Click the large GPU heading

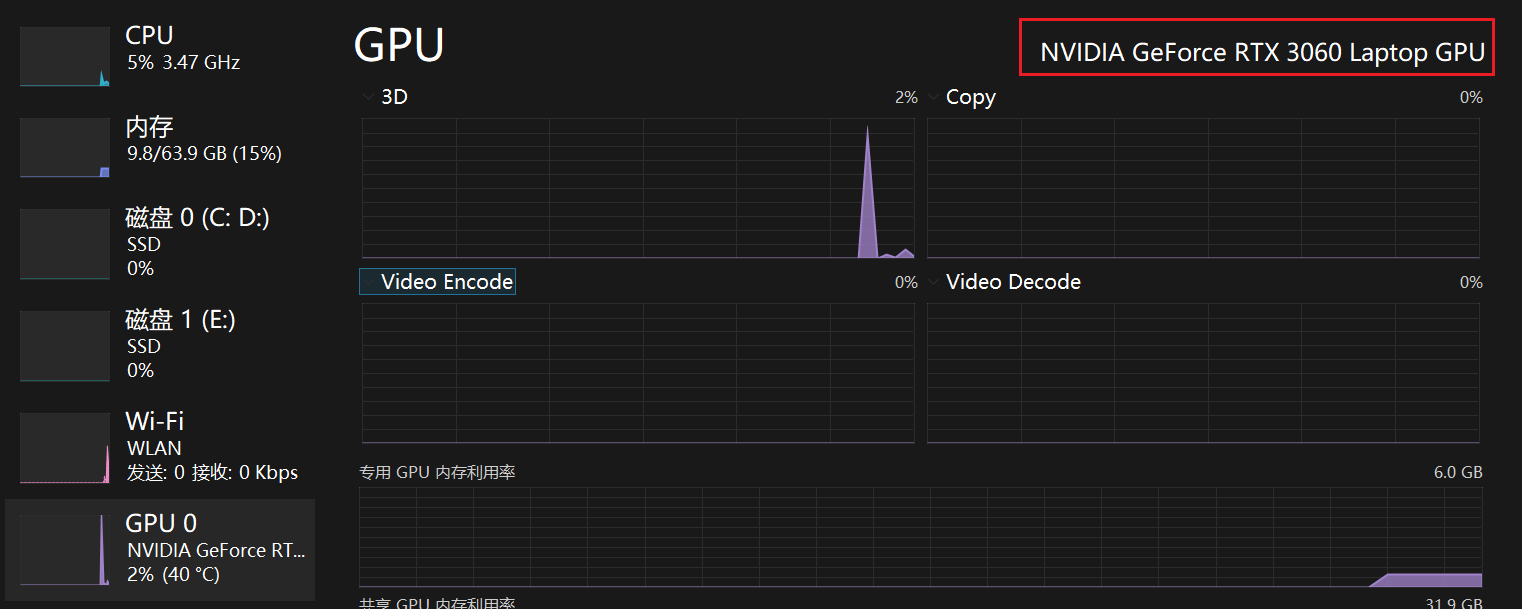coord(399,45)
